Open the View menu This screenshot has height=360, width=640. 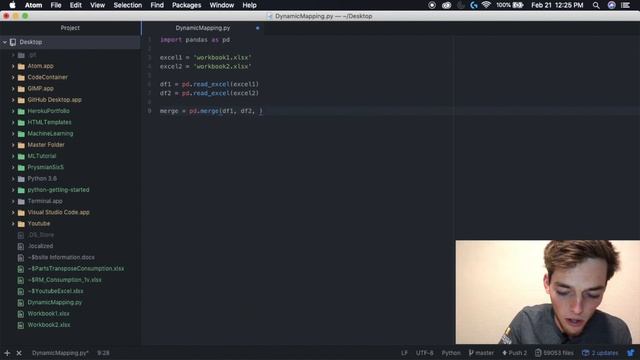point(97,5)
